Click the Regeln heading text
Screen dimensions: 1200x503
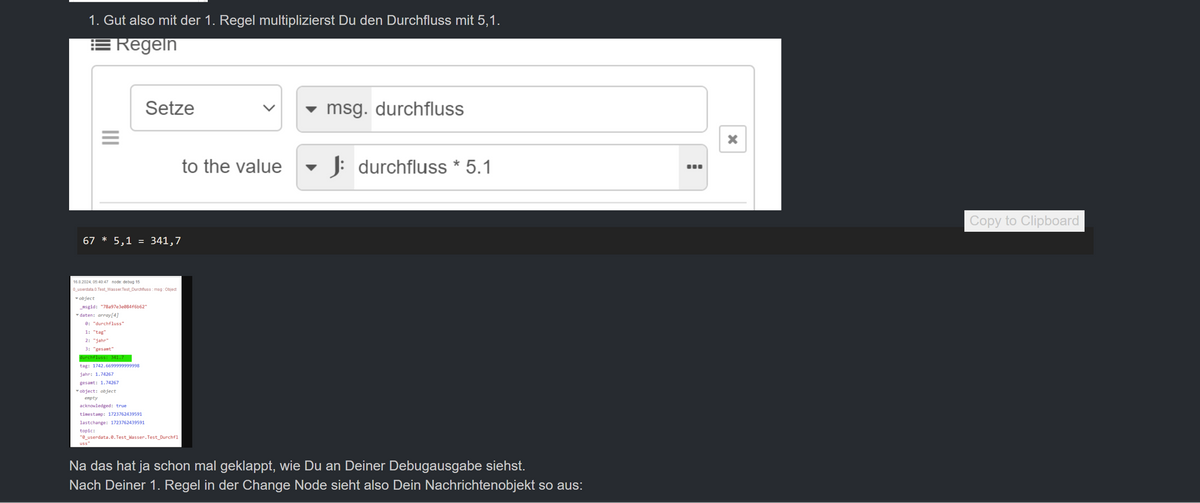pyautogui.click(x=146, y=45)
